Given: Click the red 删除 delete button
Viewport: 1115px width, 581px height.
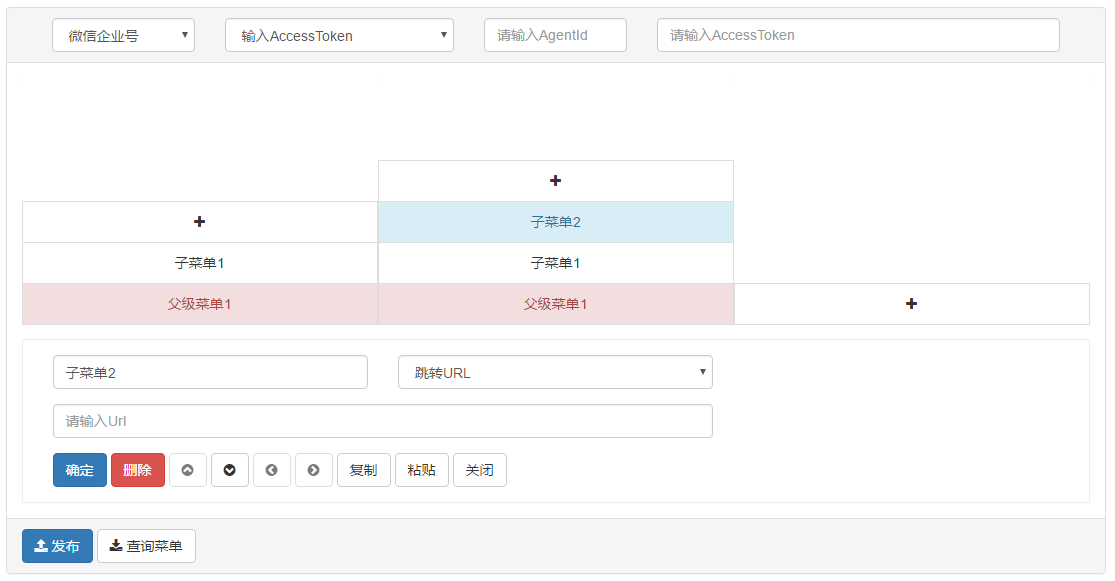Looking at the screenshot, I should (138, 470).
